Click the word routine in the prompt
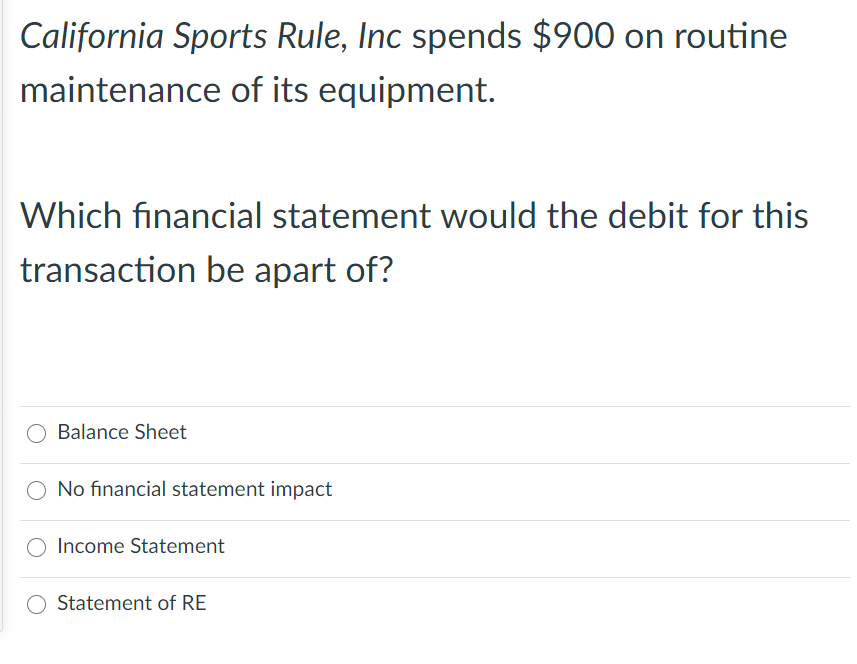This screenshot has width=857, height=664. pos(731,36)
